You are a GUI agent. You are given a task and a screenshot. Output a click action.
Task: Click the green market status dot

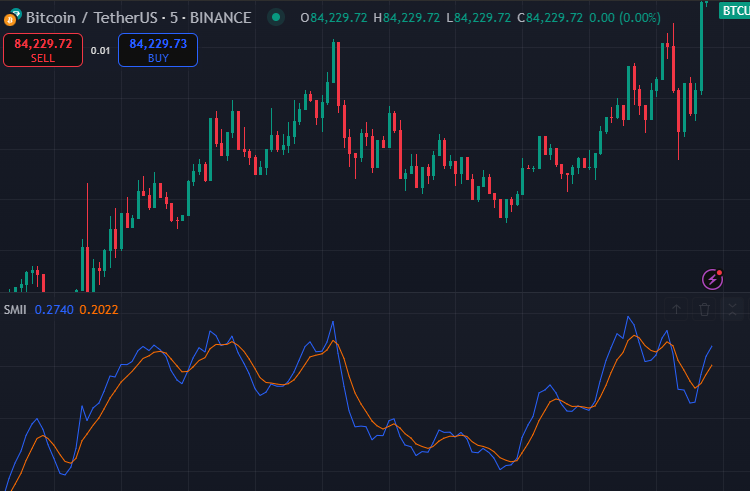(x=276, y=18)
